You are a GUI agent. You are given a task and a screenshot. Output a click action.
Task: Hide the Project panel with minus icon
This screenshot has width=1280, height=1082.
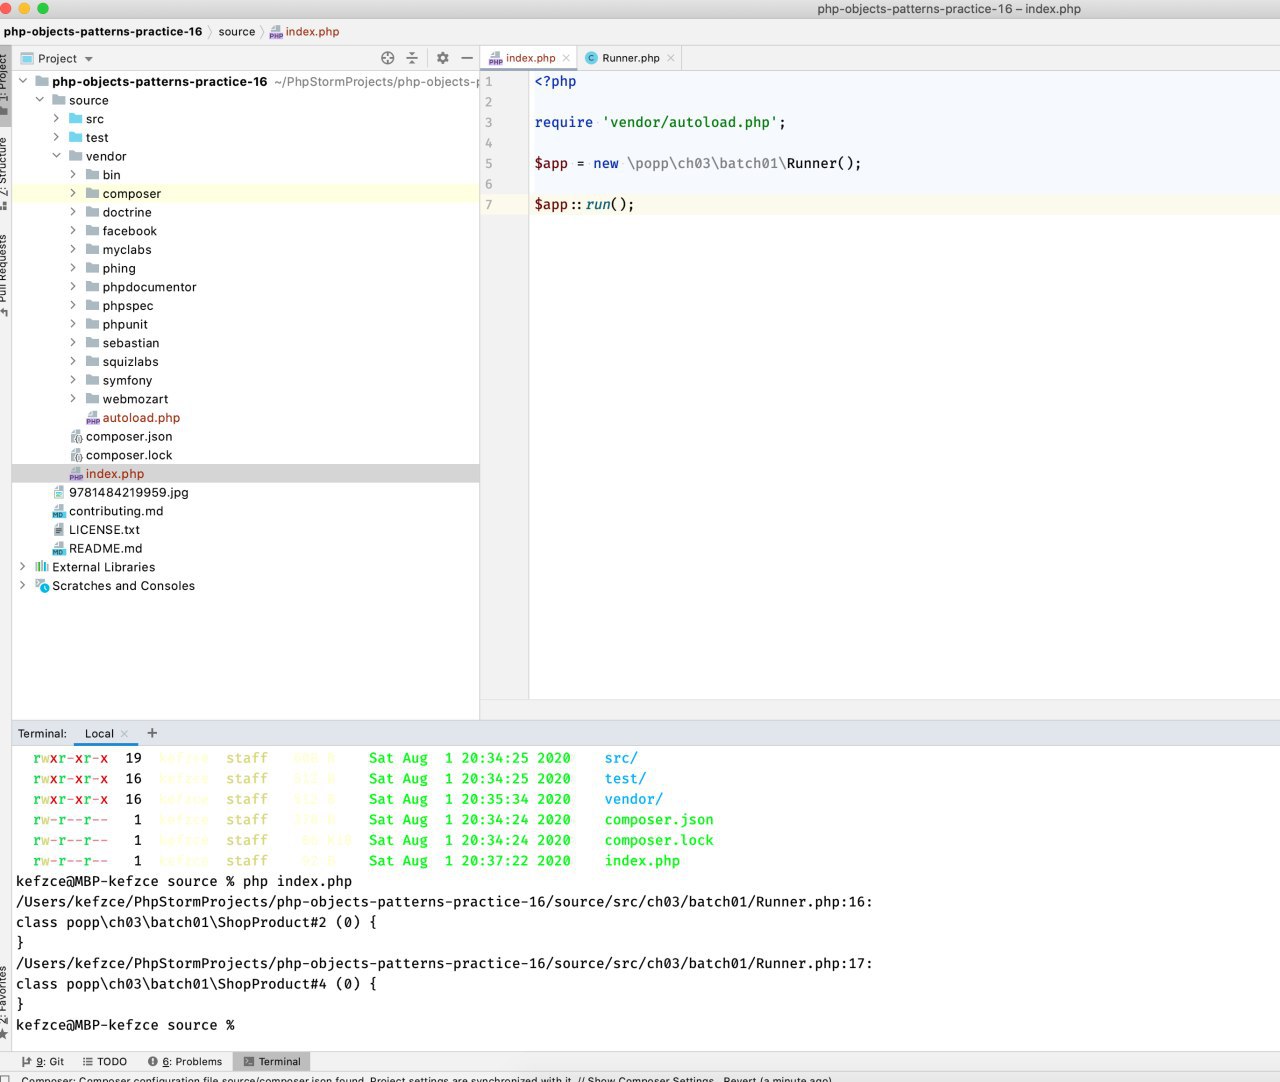(x=466, y=58)
